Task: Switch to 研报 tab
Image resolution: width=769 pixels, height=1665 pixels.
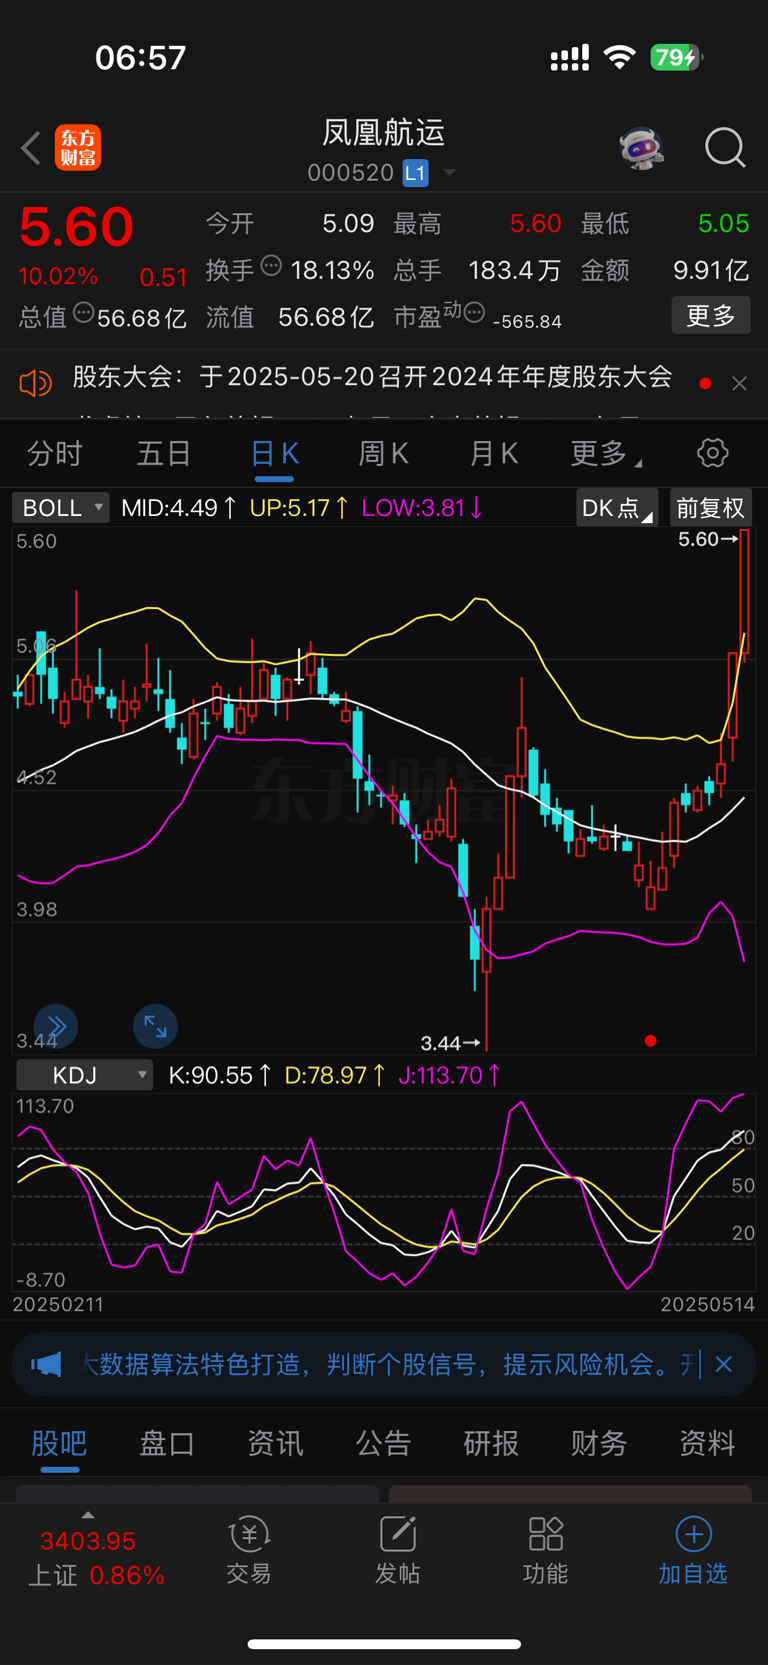Action: click(491, 1443)
